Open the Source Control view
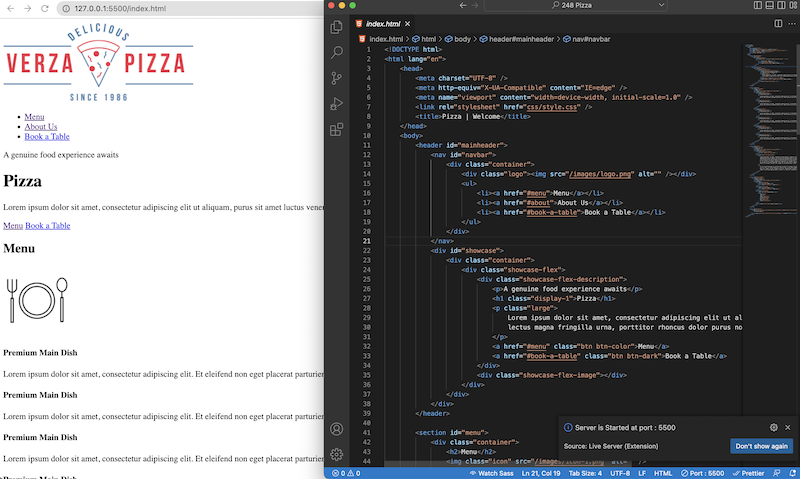The width and height of the screenshot is (800, 479). tap(337, 78)
